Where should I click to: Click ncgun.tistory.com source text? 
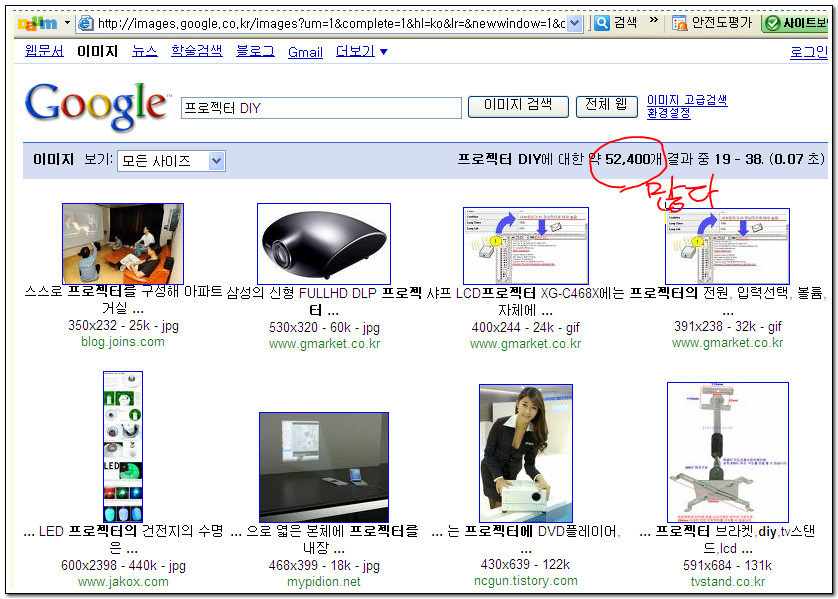[x=526, y=580]
